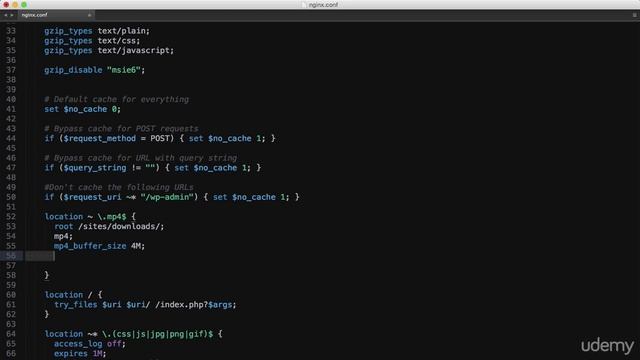Click the nginx.conf document icon in the title bar

303,5
